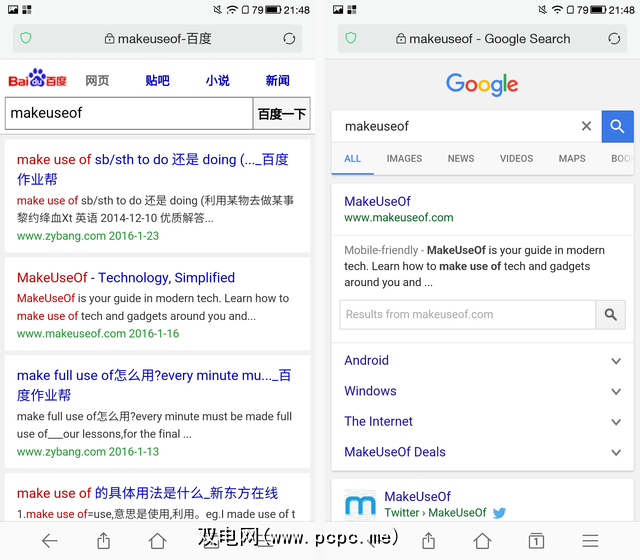The height and width of the screenshot is (560, 640).
Task: Open the tabs switcher in right browser
Action: click(536, 541)
